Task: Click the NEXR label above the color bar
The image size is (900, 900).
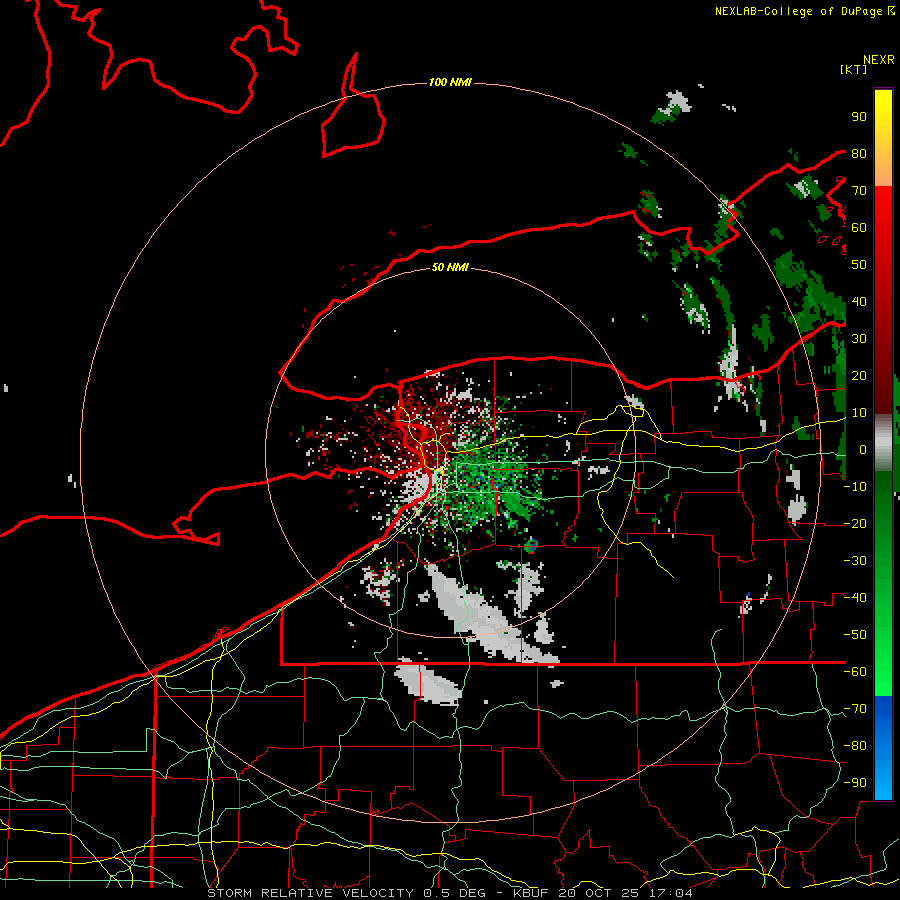Action: (879, 60)
